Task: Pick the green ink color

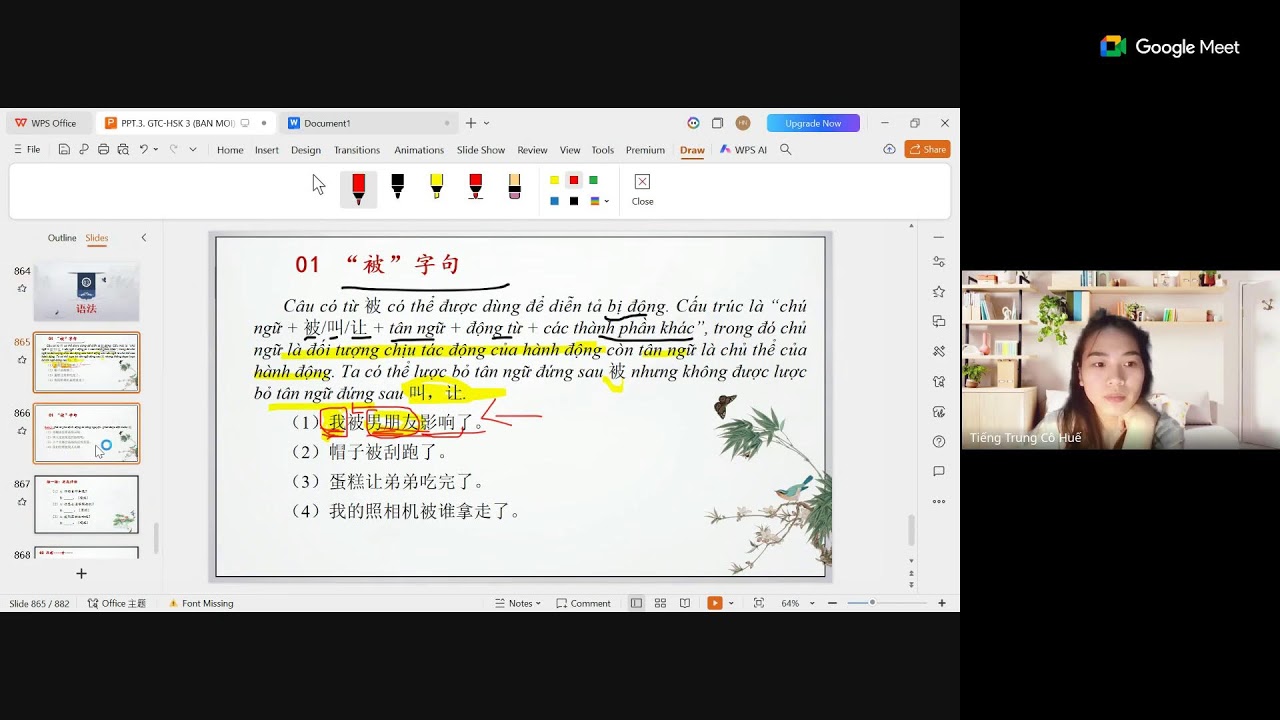Action: pyautogui.click(x=593, y=180)
